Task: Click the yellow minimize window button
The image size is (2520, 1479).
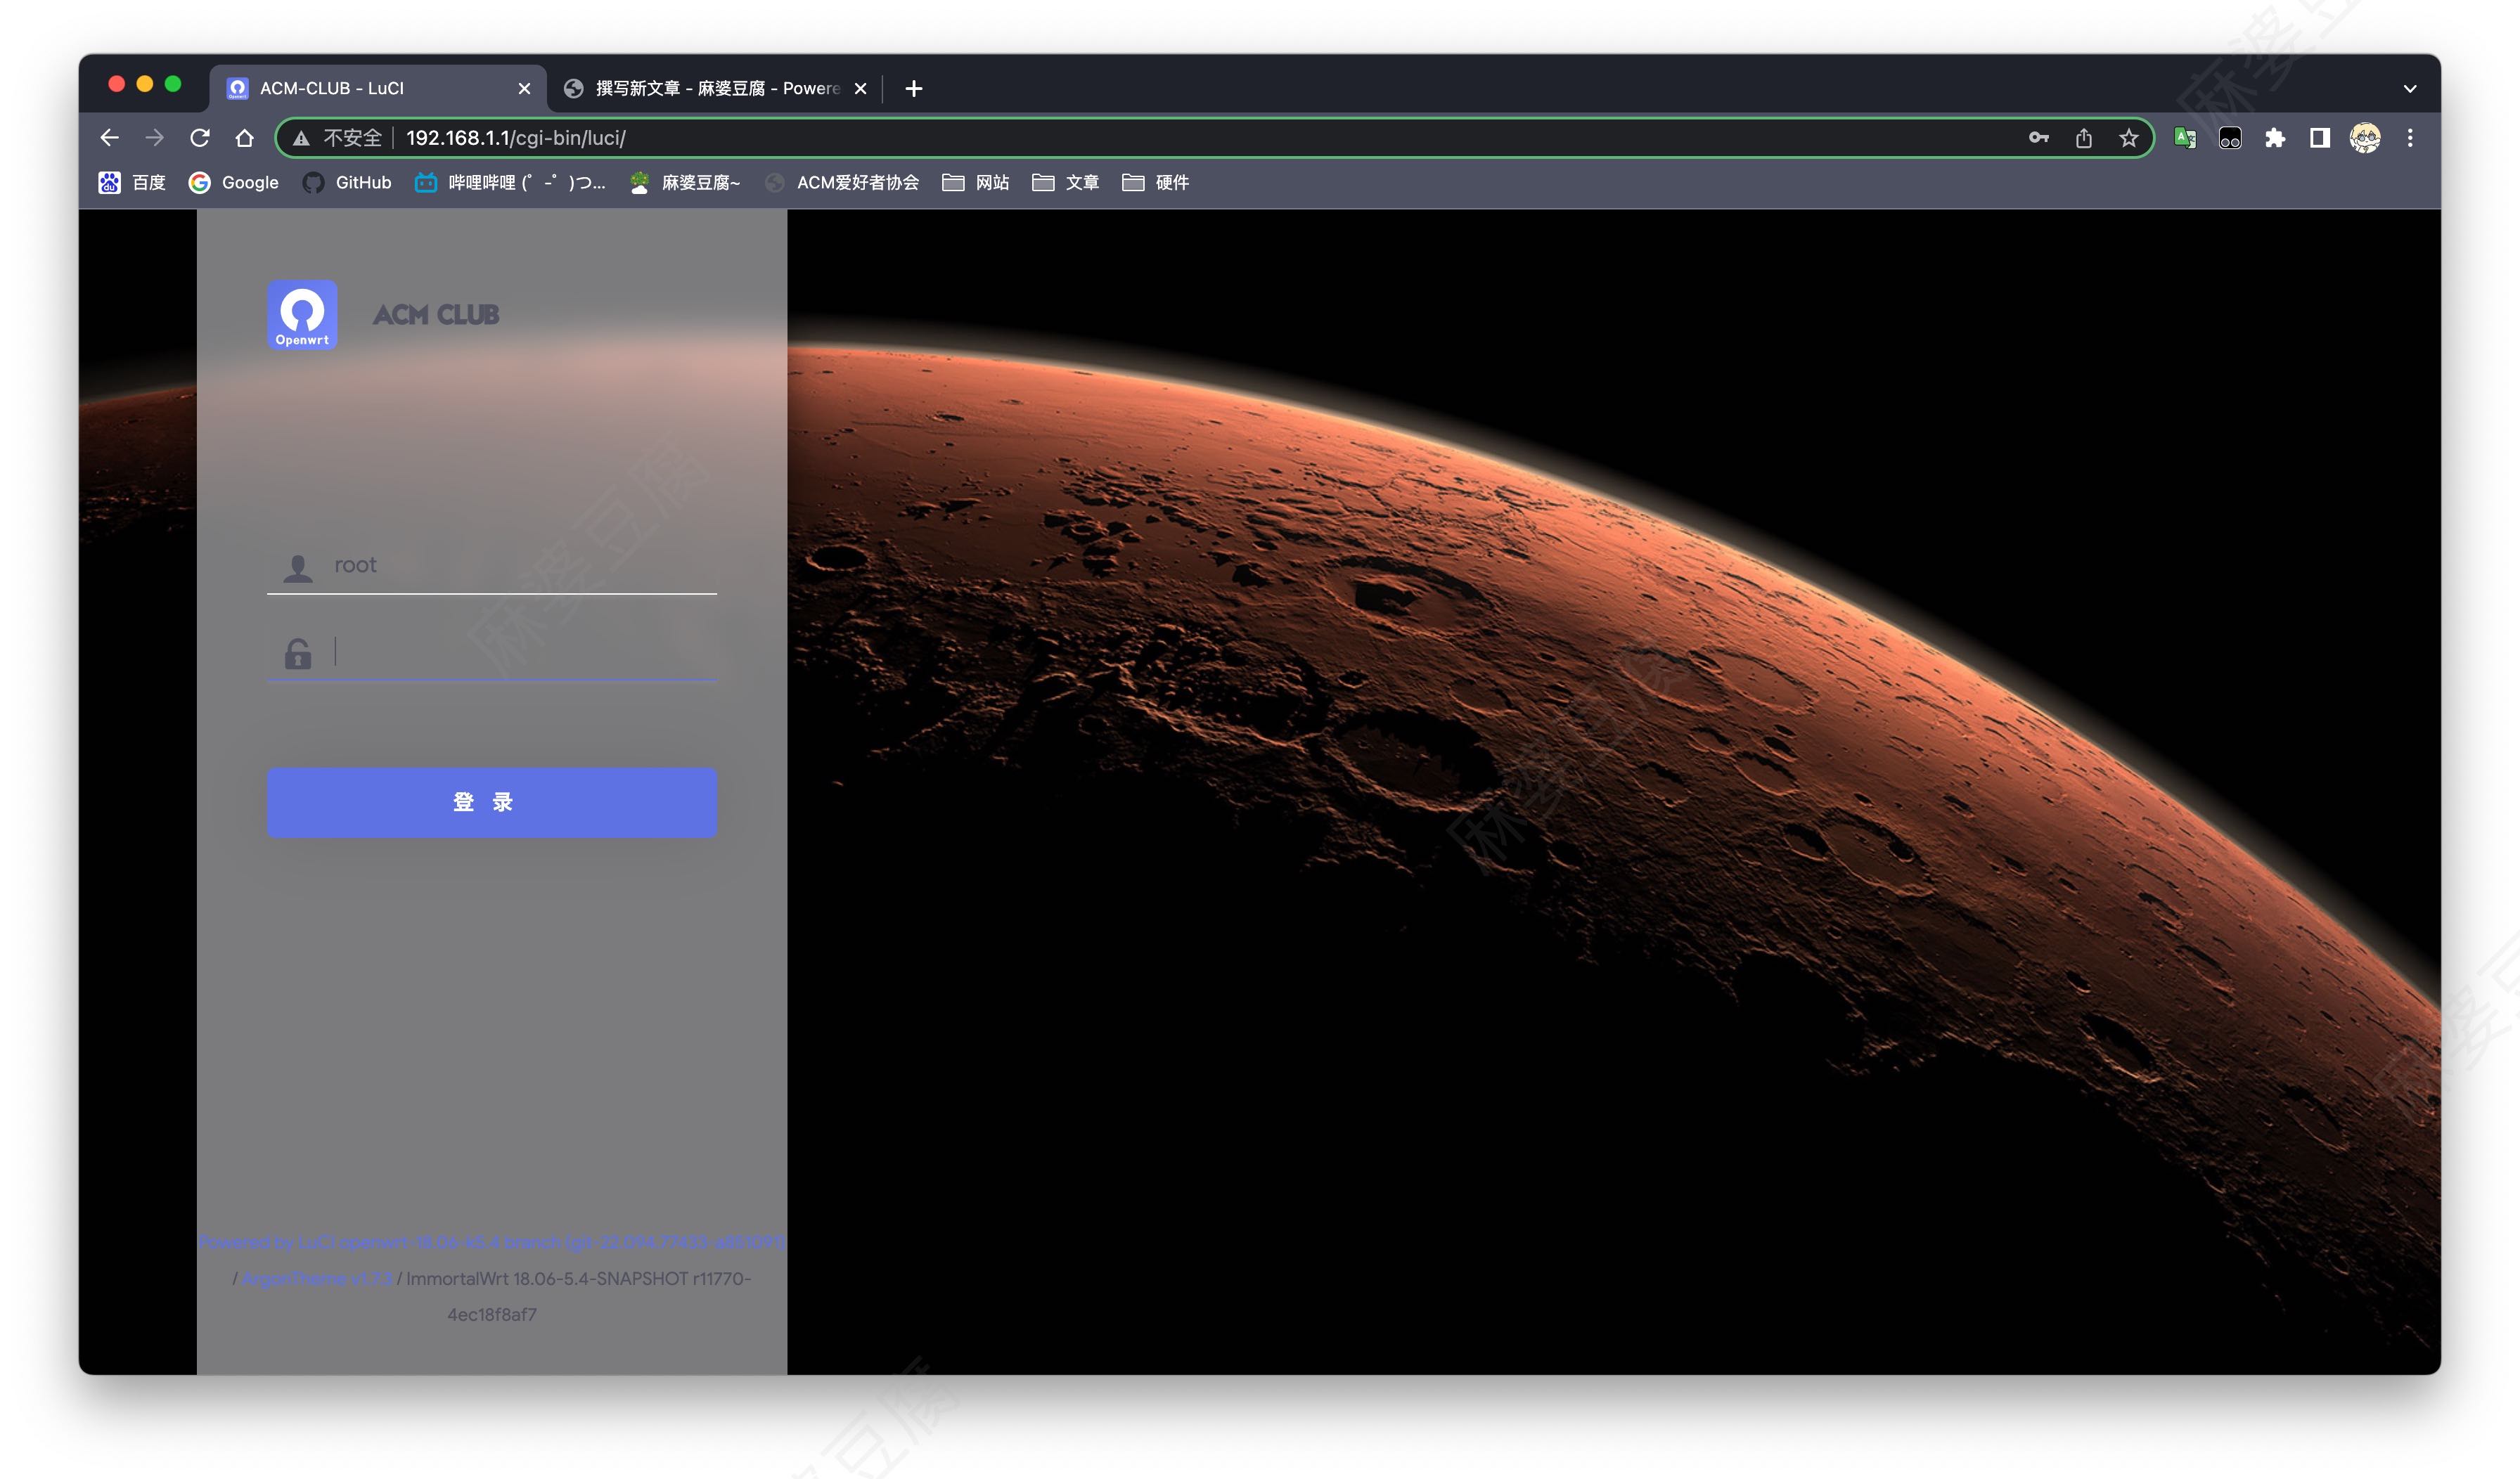Action: click(145, 84)
